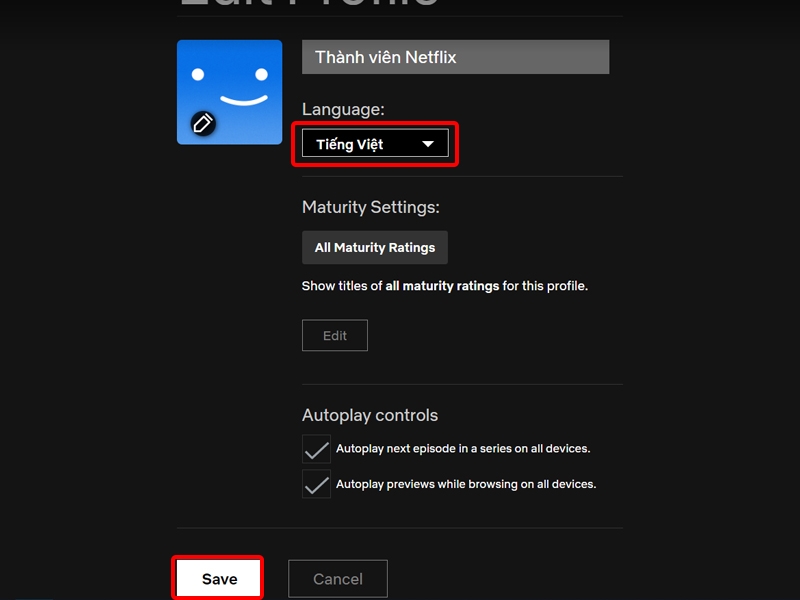Click 'Autoplay next episode in a series' label
Image resolution: width=800 pixels, height=600 pixels.
463,448
